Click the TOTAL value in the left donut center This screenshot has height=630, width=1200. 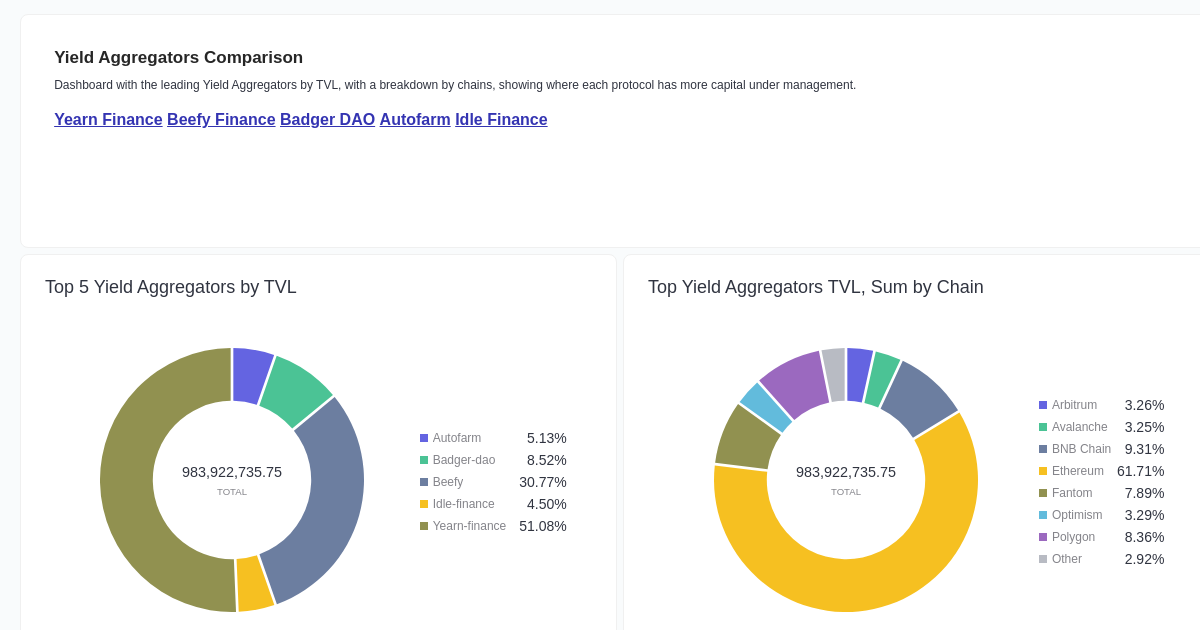232,472
